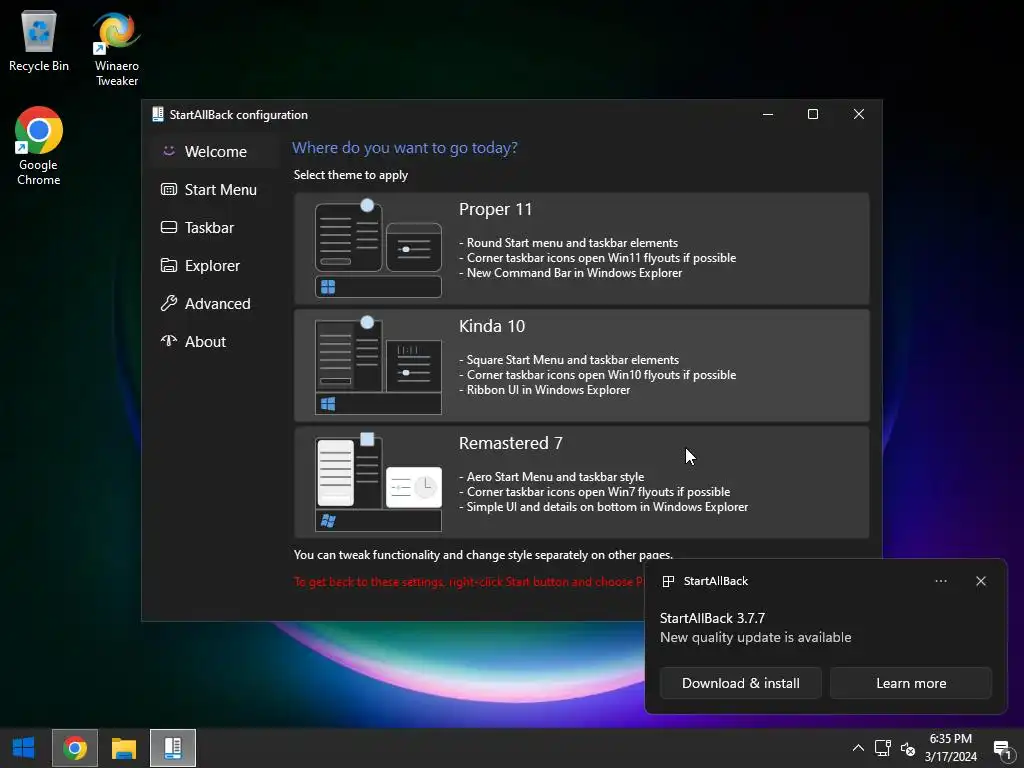Open Windows Start button on taskbar
This screenshot has height=768, width=1024.
coord(24,748)
